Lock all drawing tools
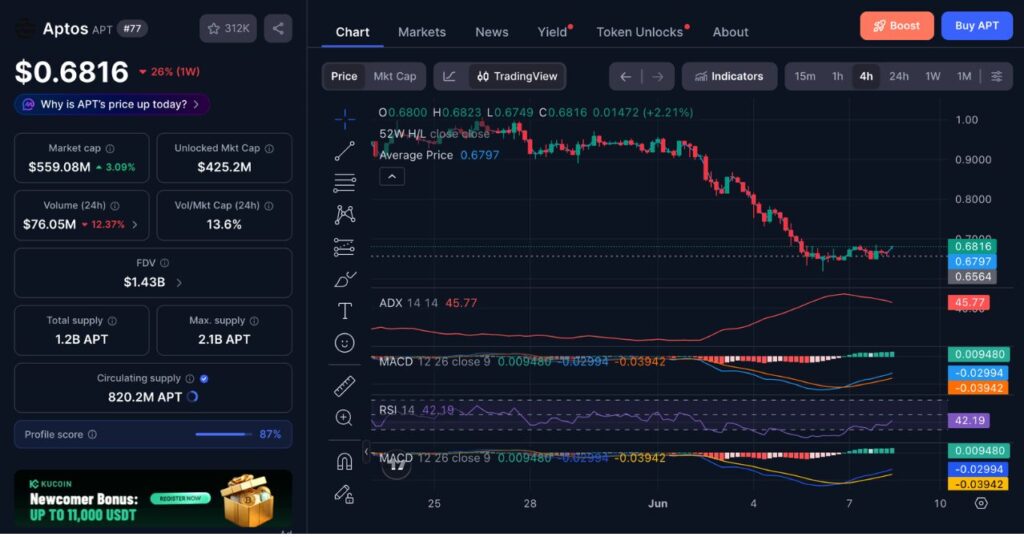 (345, 494)
